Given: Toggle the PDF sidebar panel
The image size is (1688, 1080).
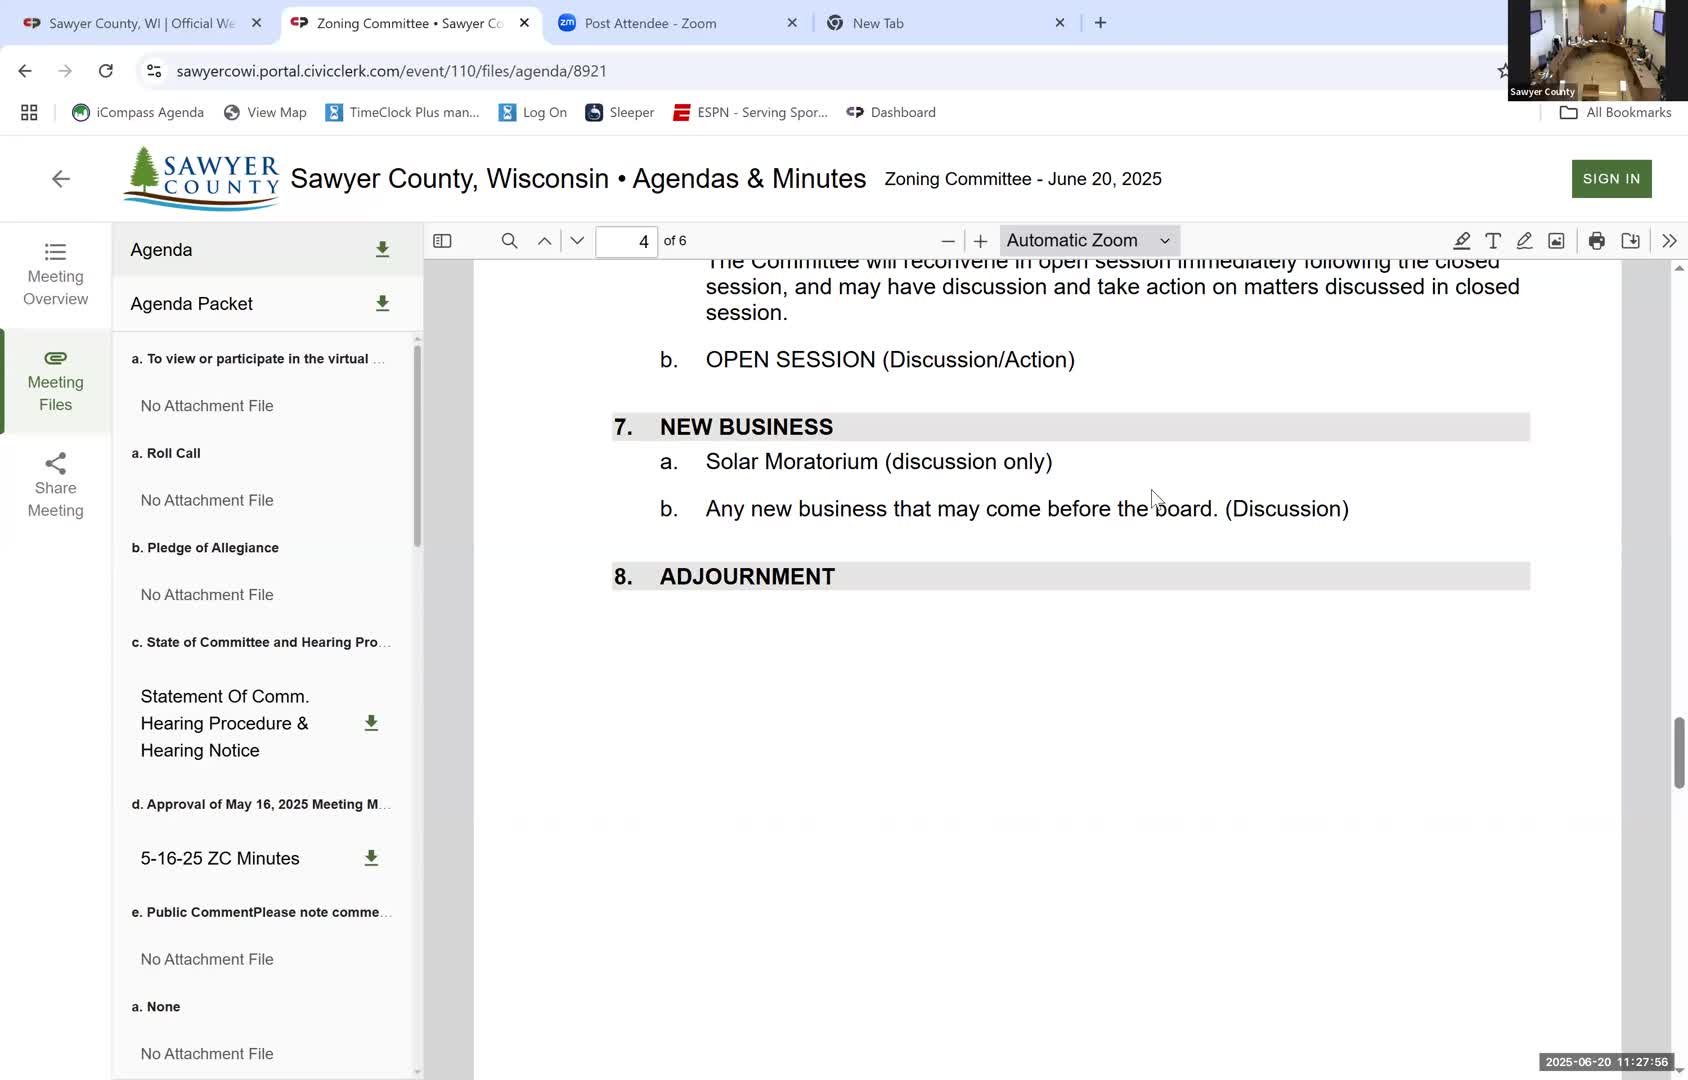Looking at the screenshot, I should 442,241.
